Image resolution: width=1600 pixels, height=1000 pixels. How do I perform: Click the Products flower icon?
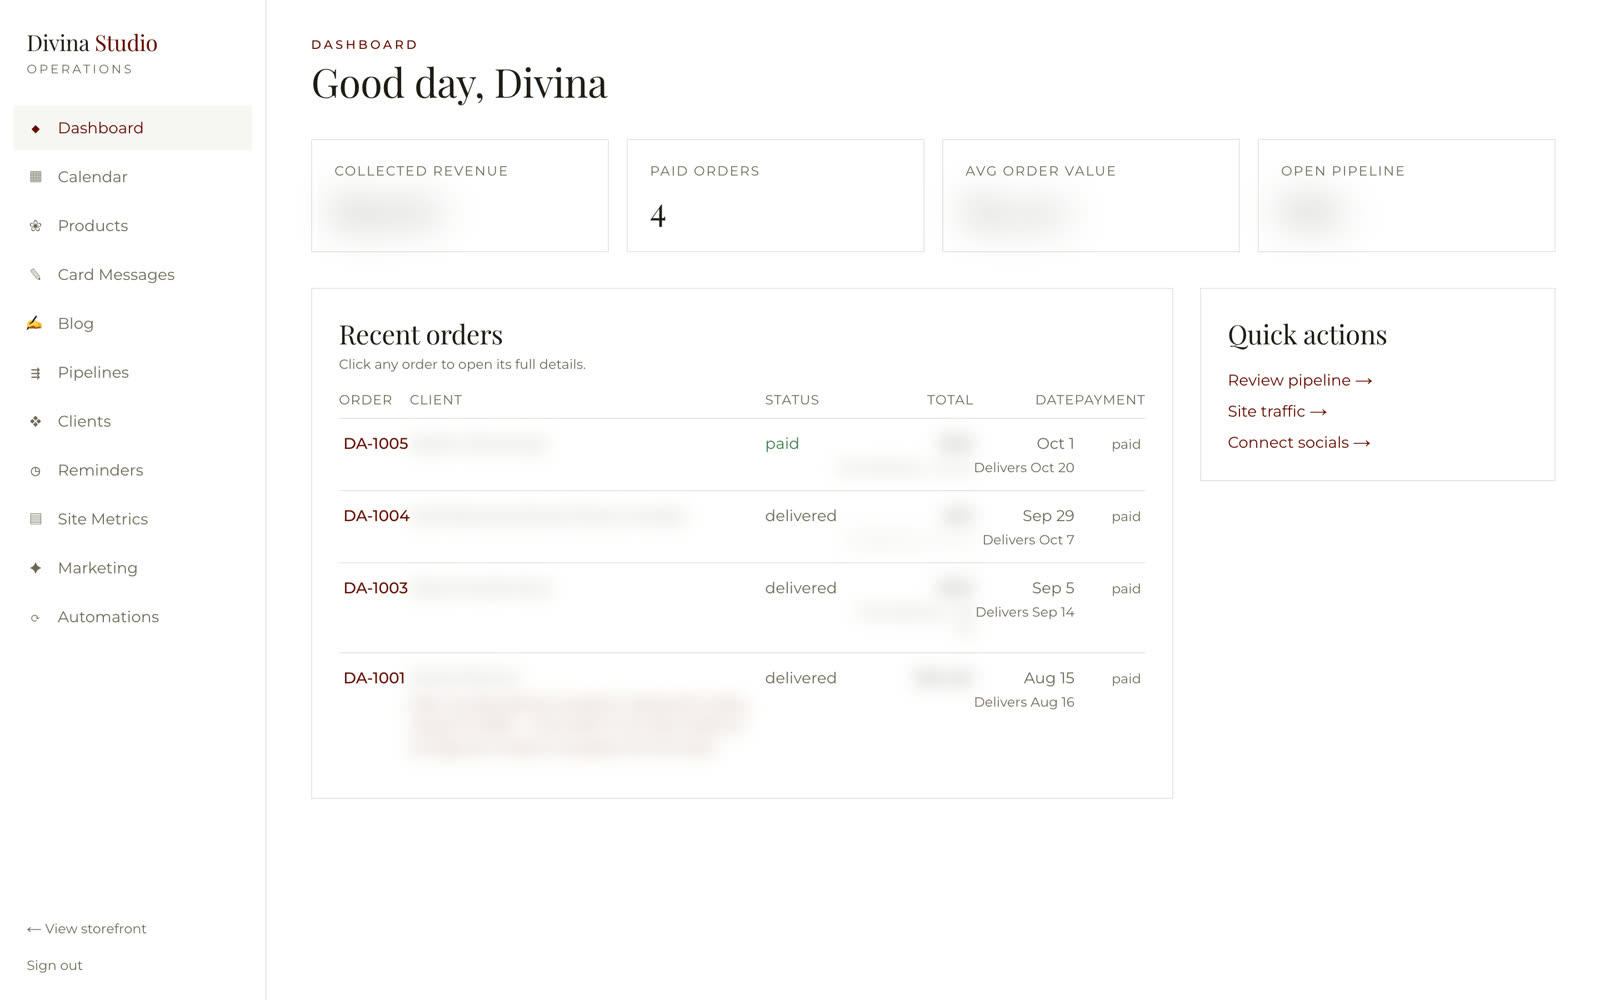click(x=36, y=226)
